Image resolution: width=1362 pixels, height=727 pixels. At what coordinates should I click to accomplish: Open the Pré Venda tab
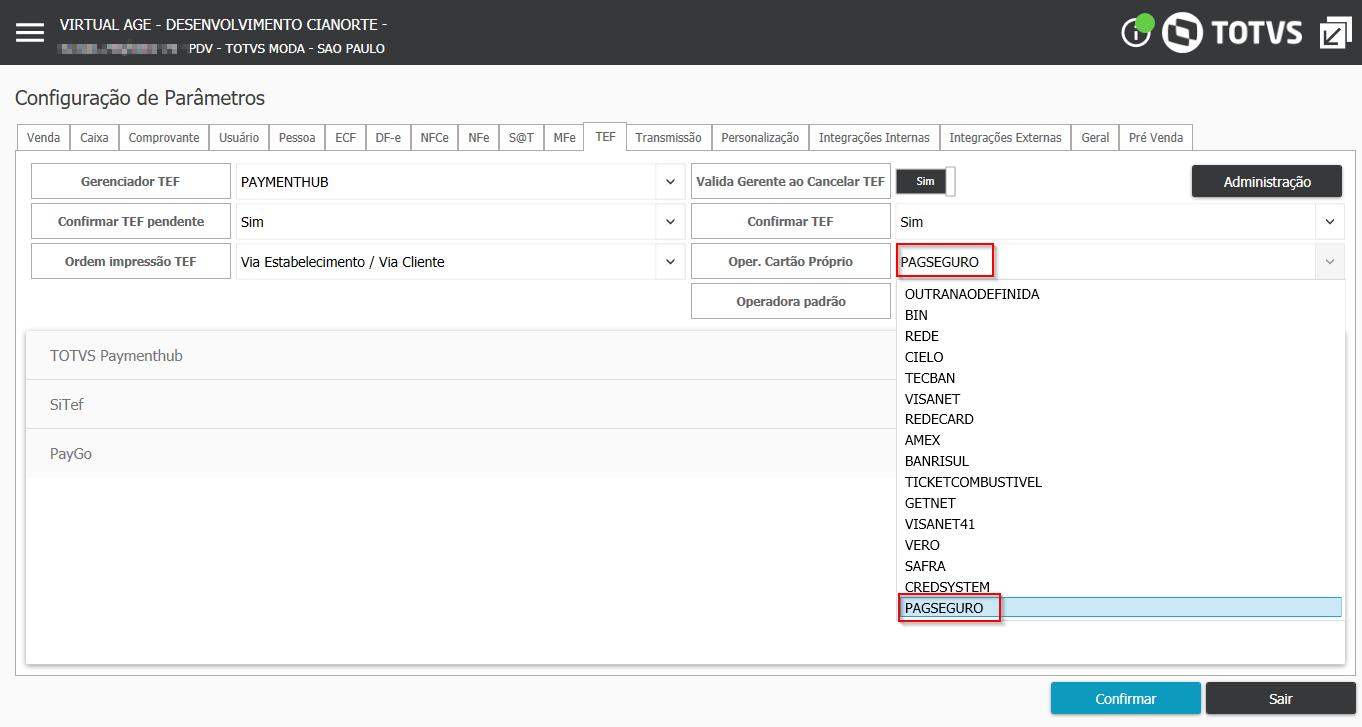pos(1155,138)
